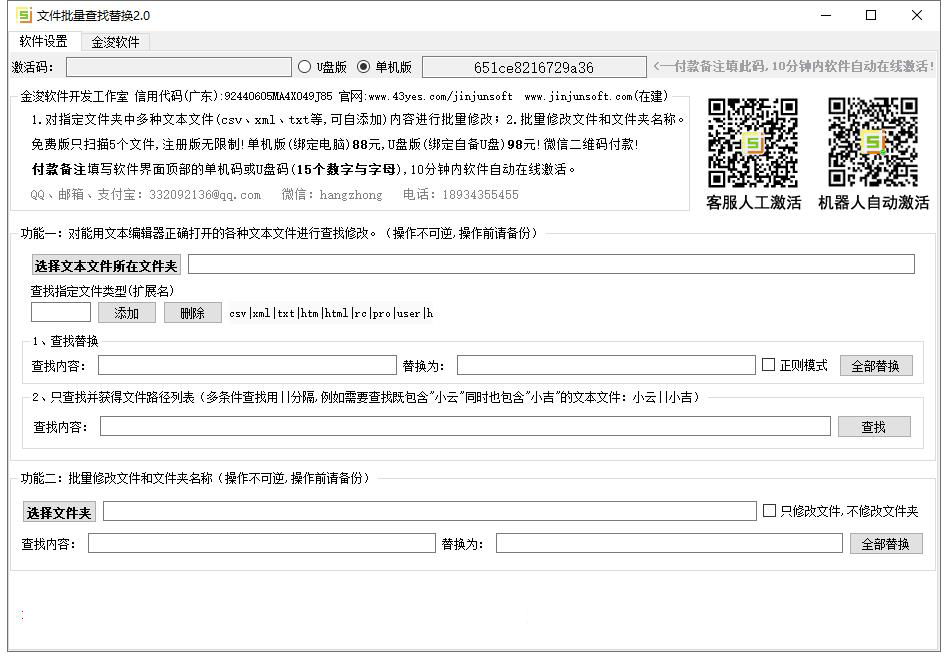Click the 选择文本文件所在文件夹 button
948x659 pixels.
coord(106,265)
